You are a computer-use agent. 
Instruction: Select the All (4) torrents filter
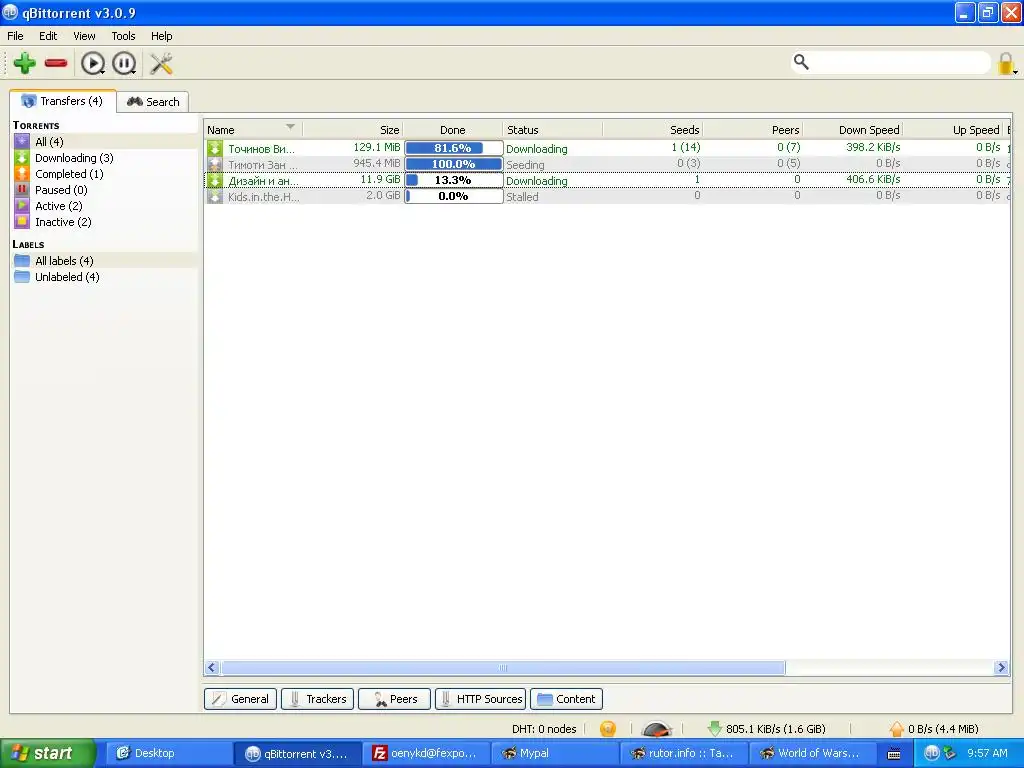click(x=104, y=142)
